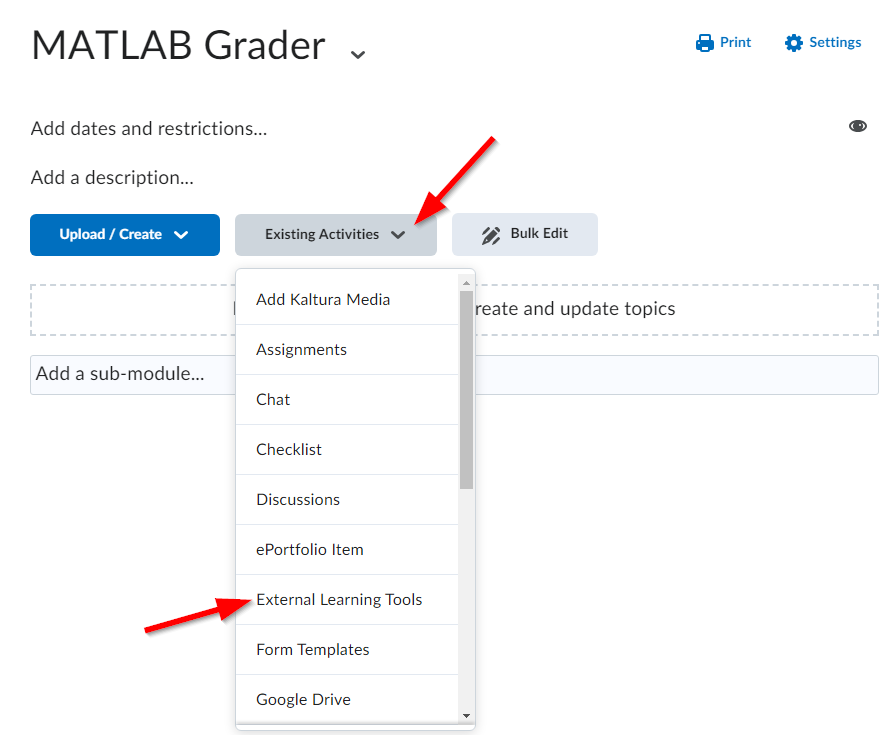The width and height of the screenshot is (896, 735).
Task: Click the Settings gear icon
Action: (x=793, y=43)
